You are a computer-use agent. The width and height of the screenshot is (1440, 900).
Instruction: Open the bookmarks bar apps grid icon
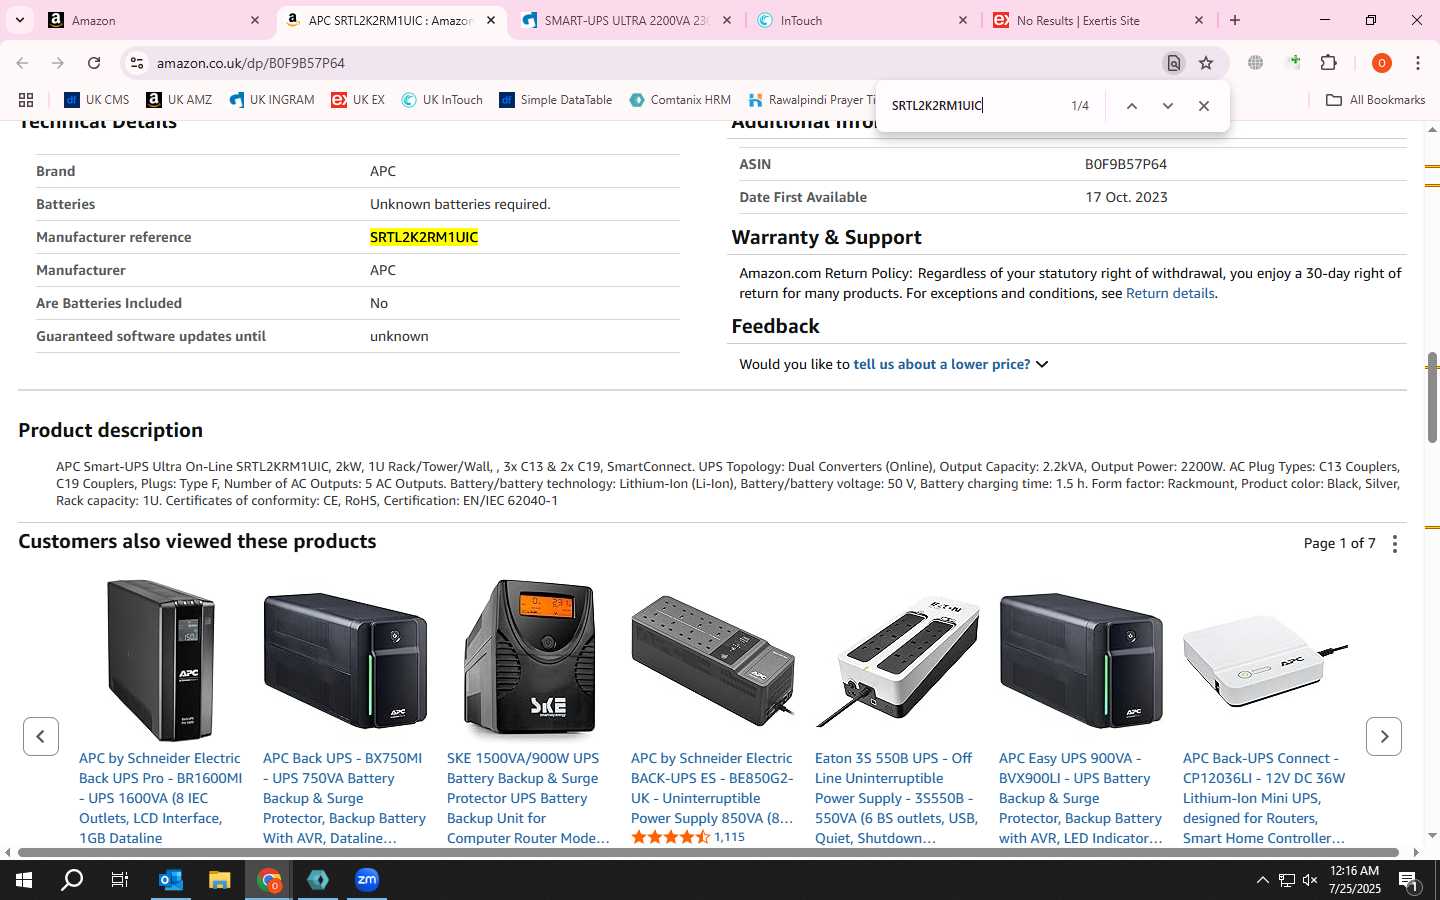click(26, 100)
